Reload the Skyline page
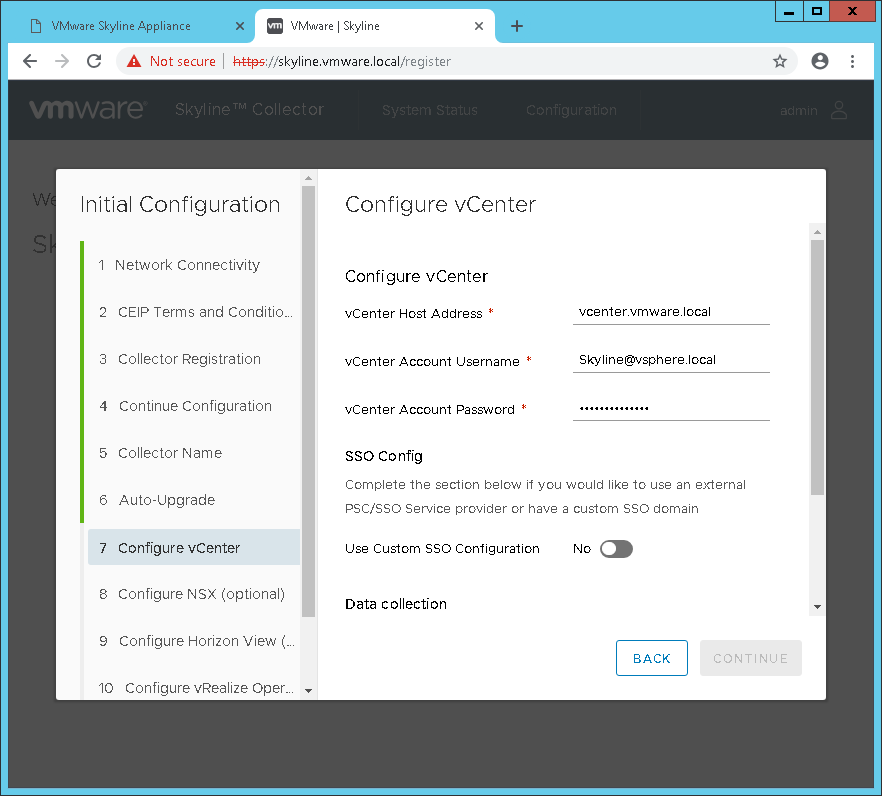Image resolution: width=882 pixels, height=796 pixels. pyautogui.click(x=94, y=61)
